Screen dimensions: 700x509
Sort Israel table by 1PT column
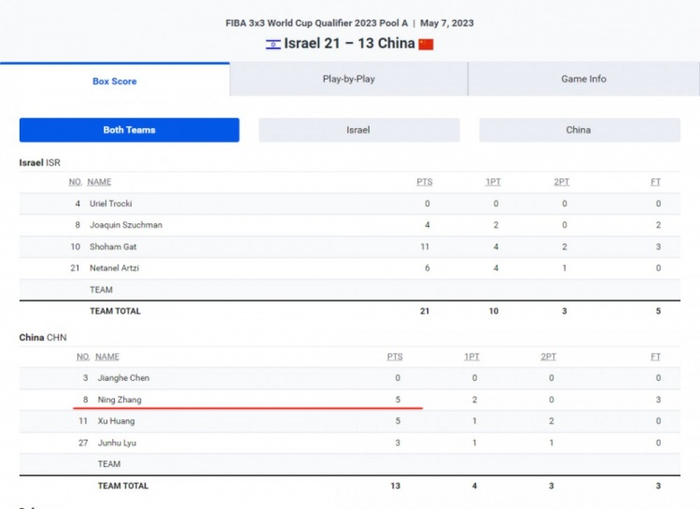pyautogui.click(x=493, y=182)
